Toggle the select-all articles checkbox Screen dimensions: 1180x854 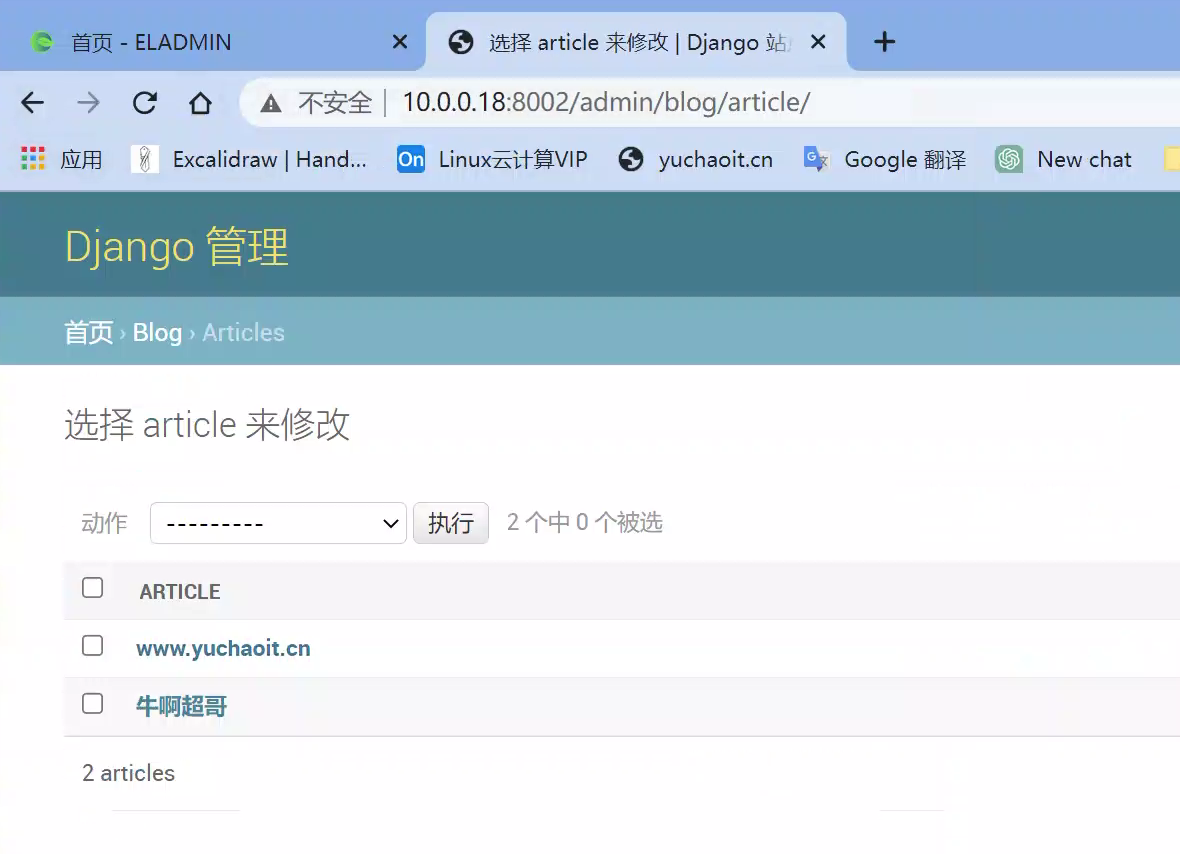click(93, 588)
